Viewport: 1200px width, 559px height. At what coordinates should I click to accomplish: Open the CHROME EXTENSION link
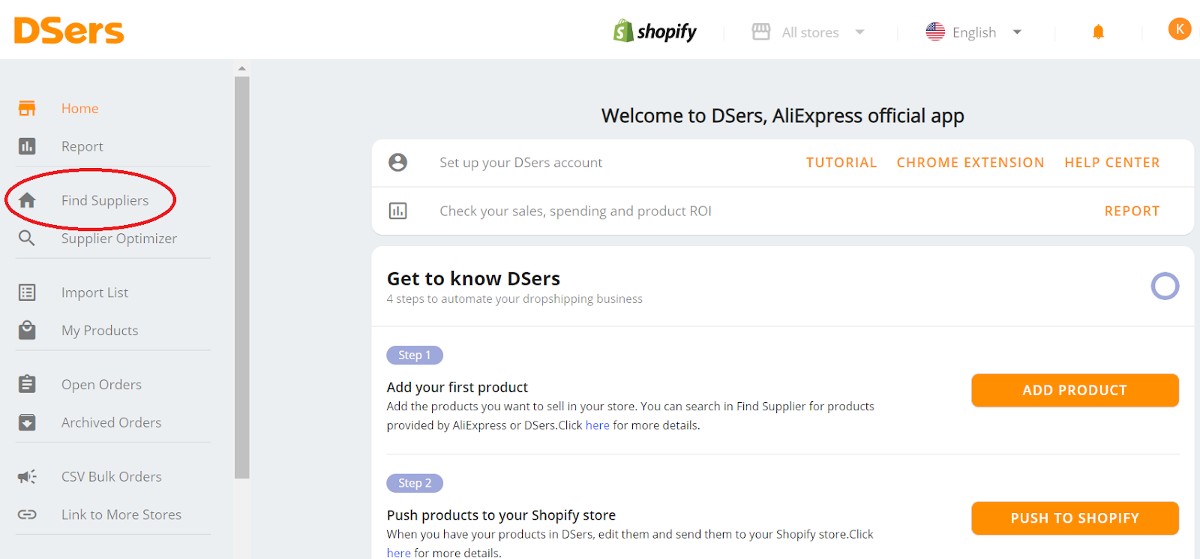click(x=970, y=162)
